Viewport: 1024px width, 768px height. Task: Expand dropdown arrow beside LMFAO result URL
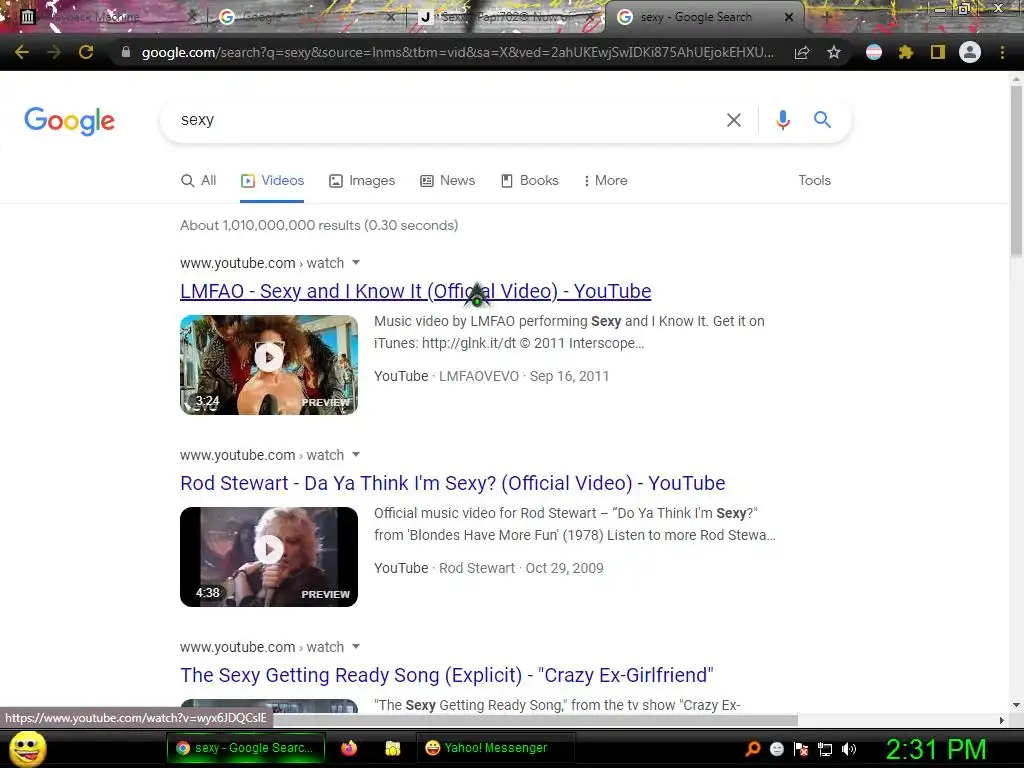click(x=356, y=263)
